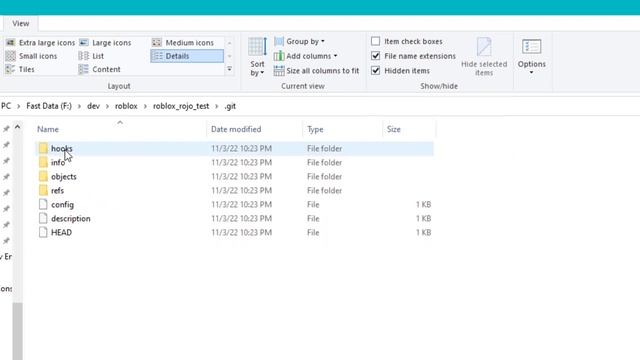The image size is (640, 360).
Task: Expand chevron after roblox_rojo_test breadcrumb
Action: point(217,106)
